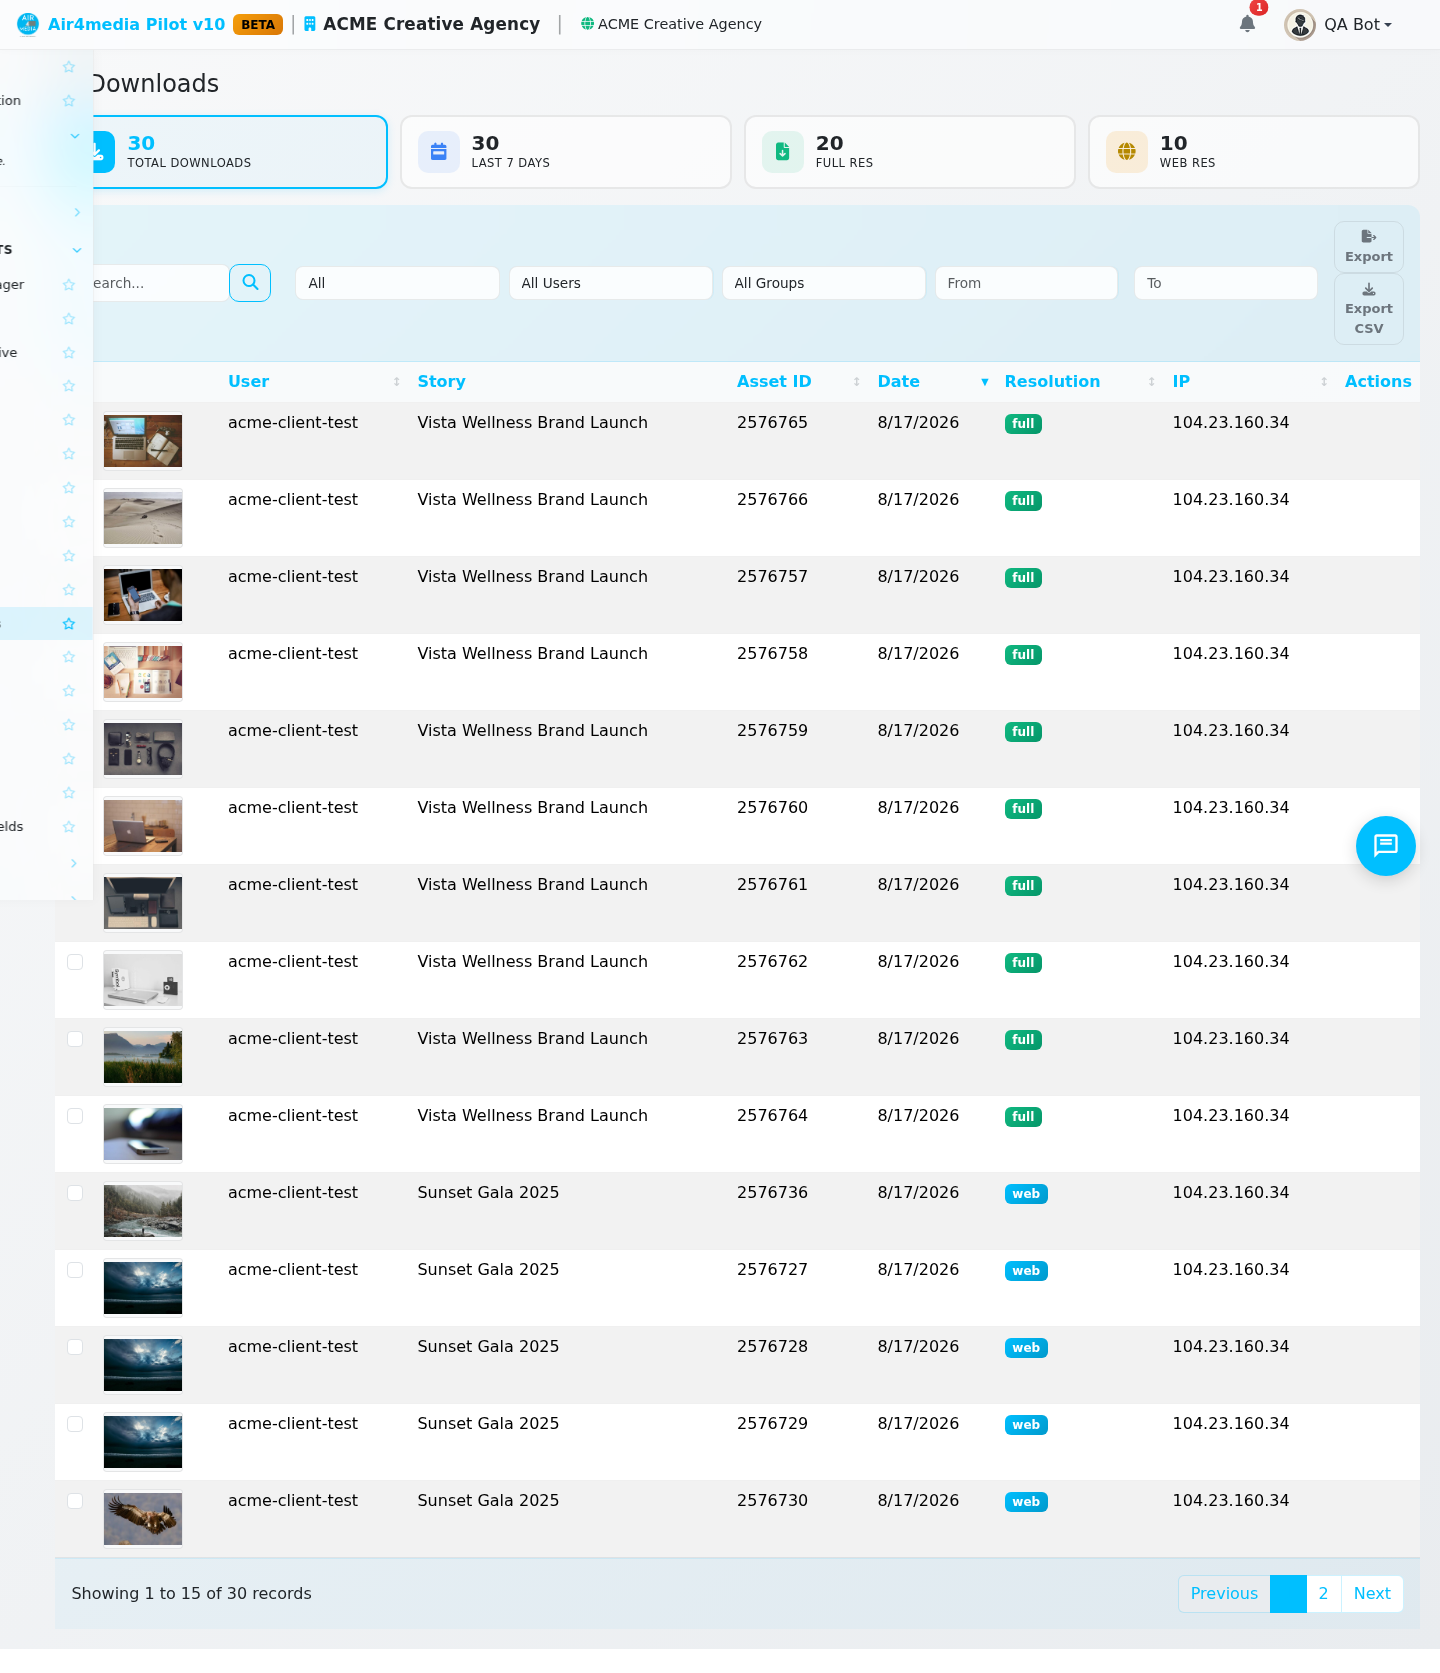Screen dimensions: 1440x1673
Task: Focus the From date field
Action: [x=1026, y=283]
